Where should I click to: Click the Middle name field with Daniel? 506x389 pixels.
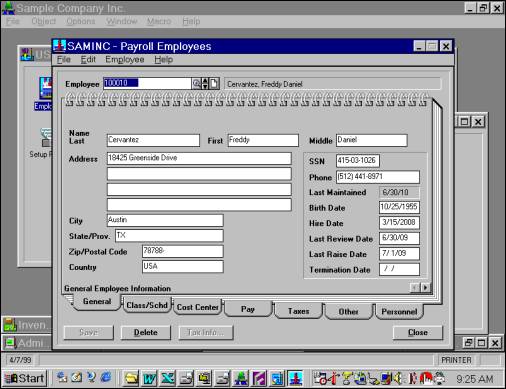pos(372,140)
